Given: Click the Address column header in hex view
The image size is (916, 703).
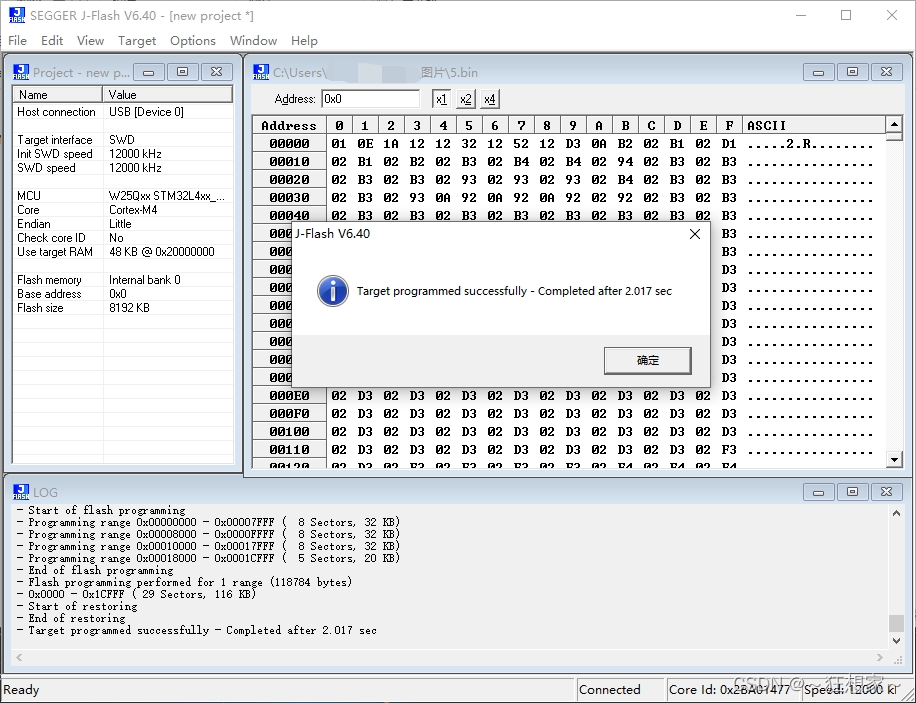Looking at the screenshot, I should click(x=289, y=126).
